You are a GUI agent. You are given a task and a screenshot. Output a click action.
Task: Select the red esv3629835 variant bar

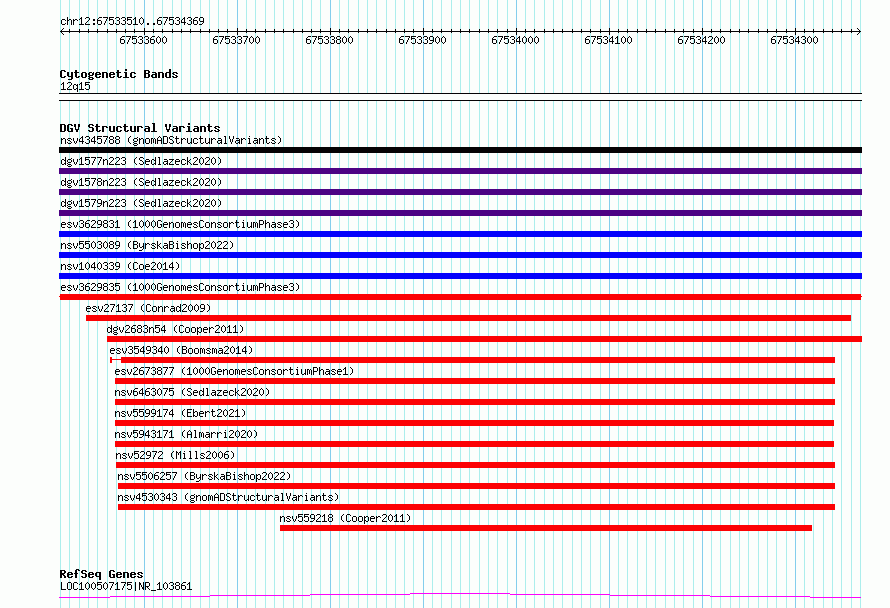click(460, 297)
